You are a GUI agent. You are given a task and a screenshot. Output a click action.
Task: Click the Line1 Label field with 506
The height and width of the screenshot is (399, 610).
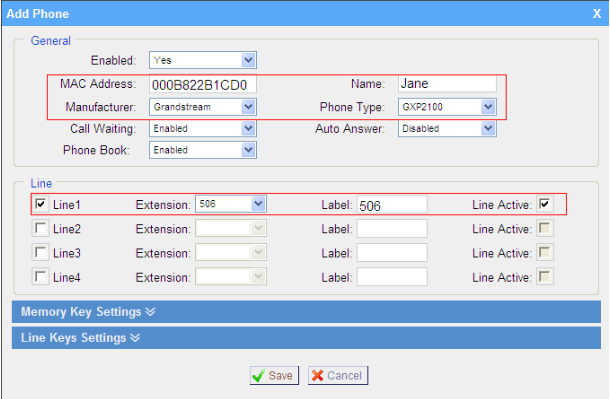click(392, 205)
